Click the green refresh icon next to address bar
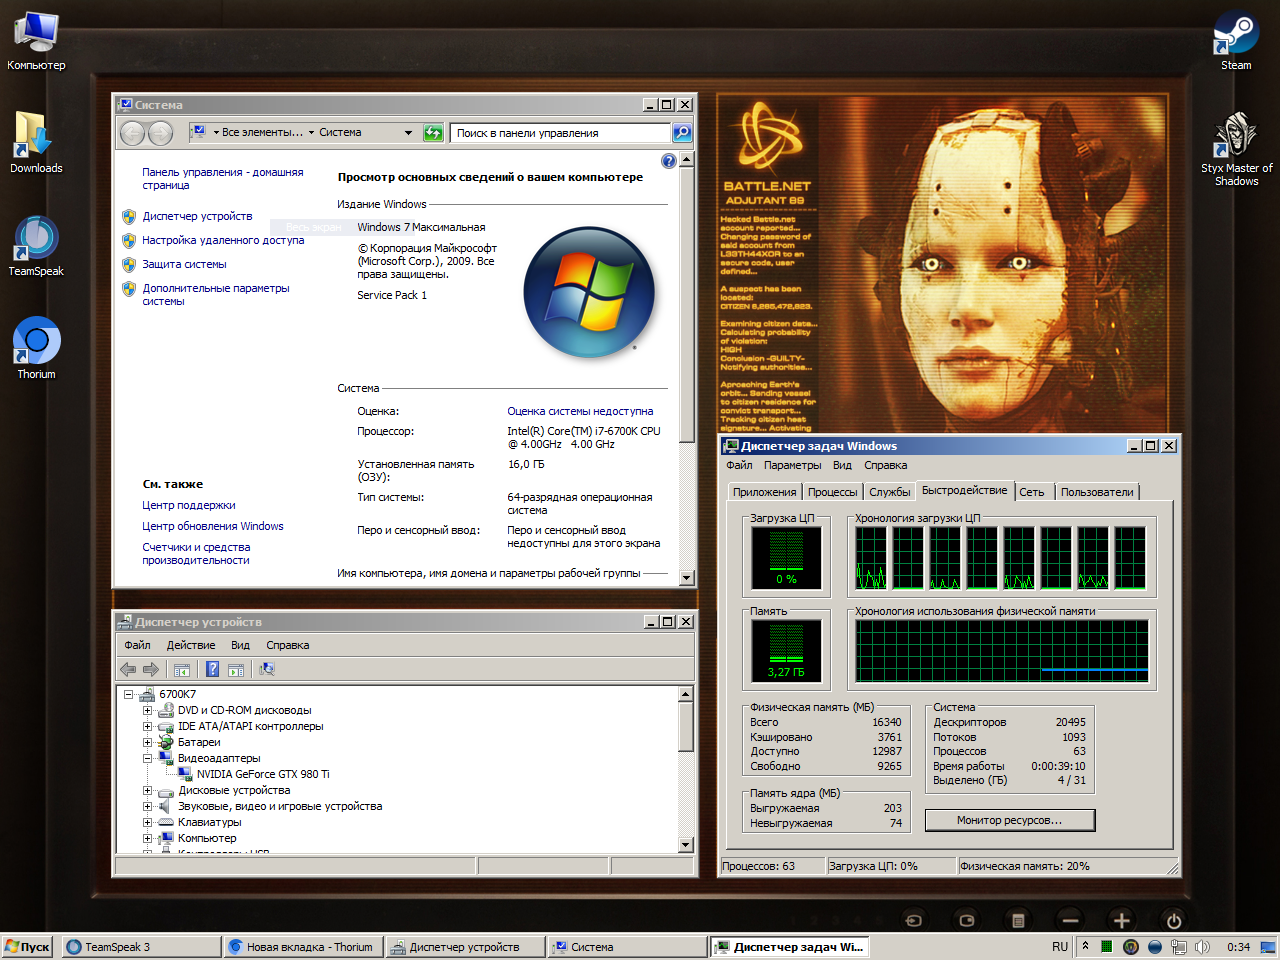Viewport: 1280px width, 960px height. pyautogui.click(x=433, y=132)
